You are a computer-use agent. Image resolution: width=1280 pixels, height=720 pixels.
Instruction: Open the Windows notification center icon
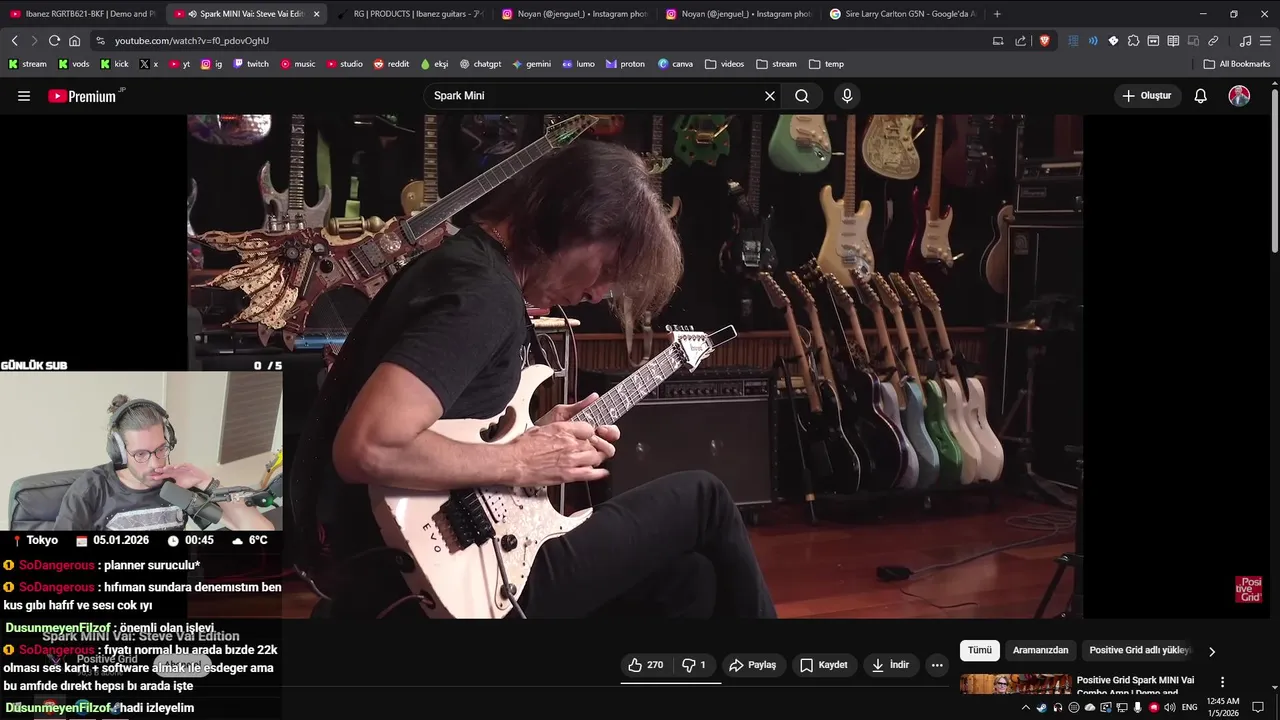(1258, 707)
